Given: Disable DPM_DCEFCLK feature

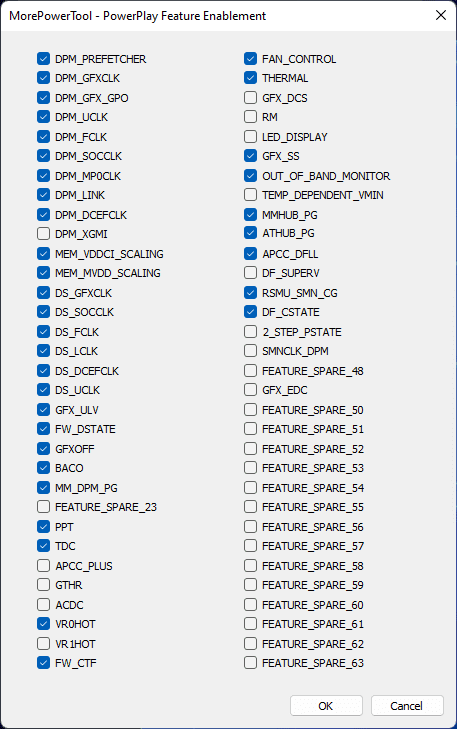Looking at the screenshot, I should 43,215.
